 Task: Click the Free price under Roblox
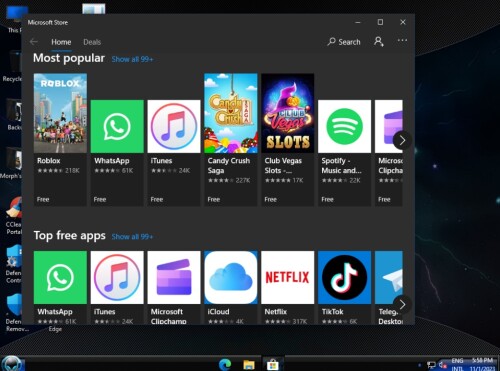coord(43,199)
